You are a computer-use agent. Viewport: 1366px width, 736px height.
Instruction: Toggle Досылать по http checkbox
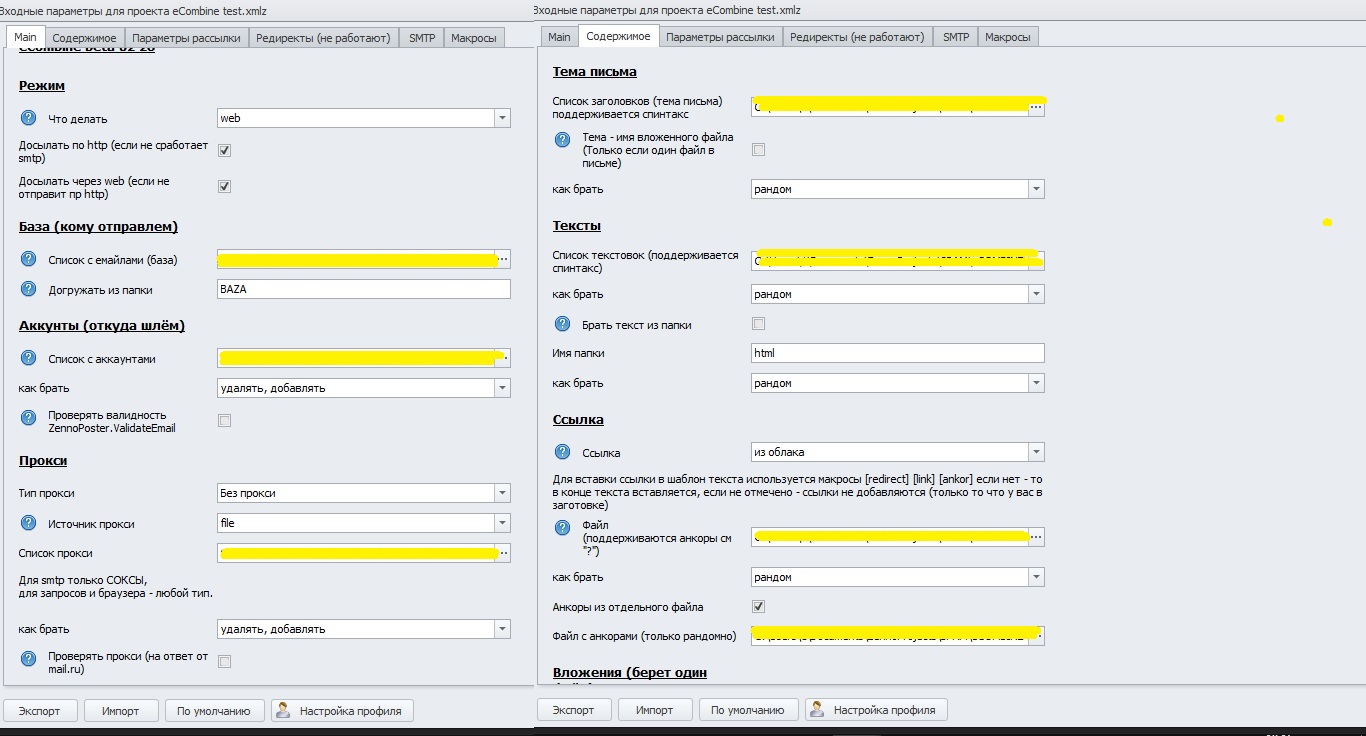[225, 151]
